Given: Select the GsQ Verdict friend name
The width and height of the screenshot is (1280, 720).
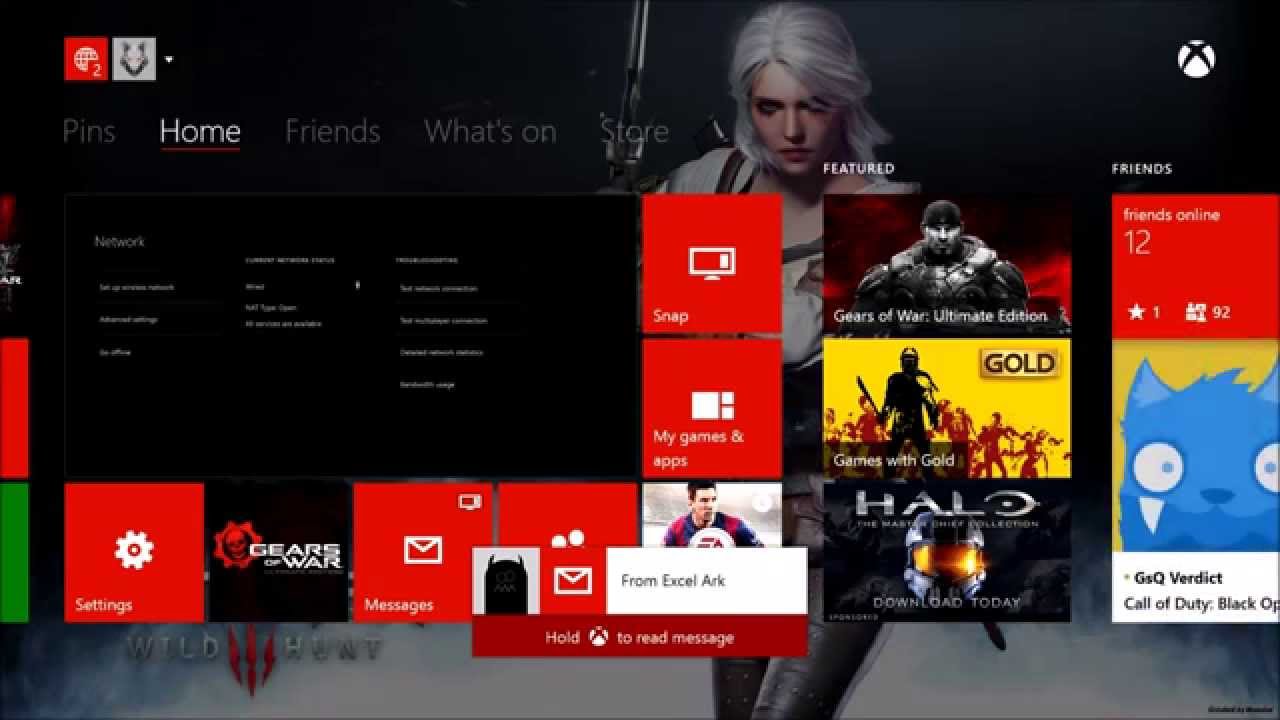Looking at the screenshot, I should coord(1179,578).
